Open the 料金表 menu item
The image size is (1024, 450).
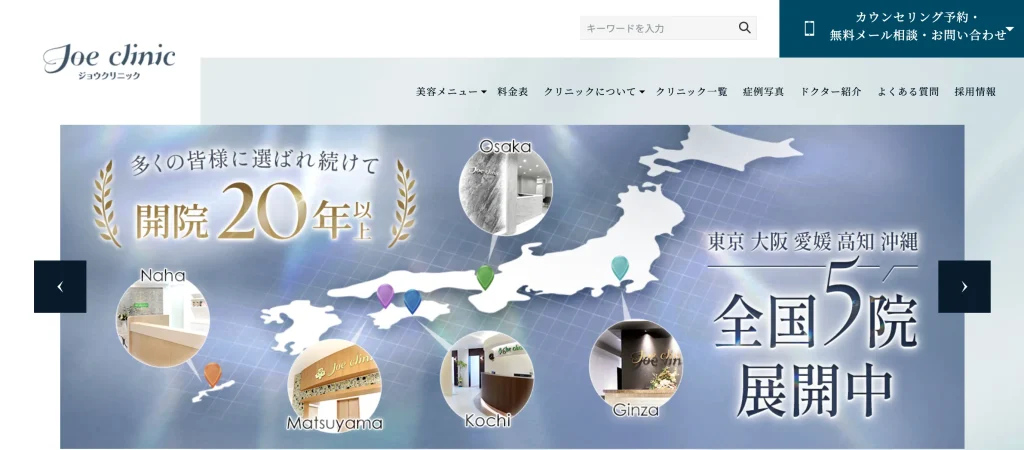513,92
